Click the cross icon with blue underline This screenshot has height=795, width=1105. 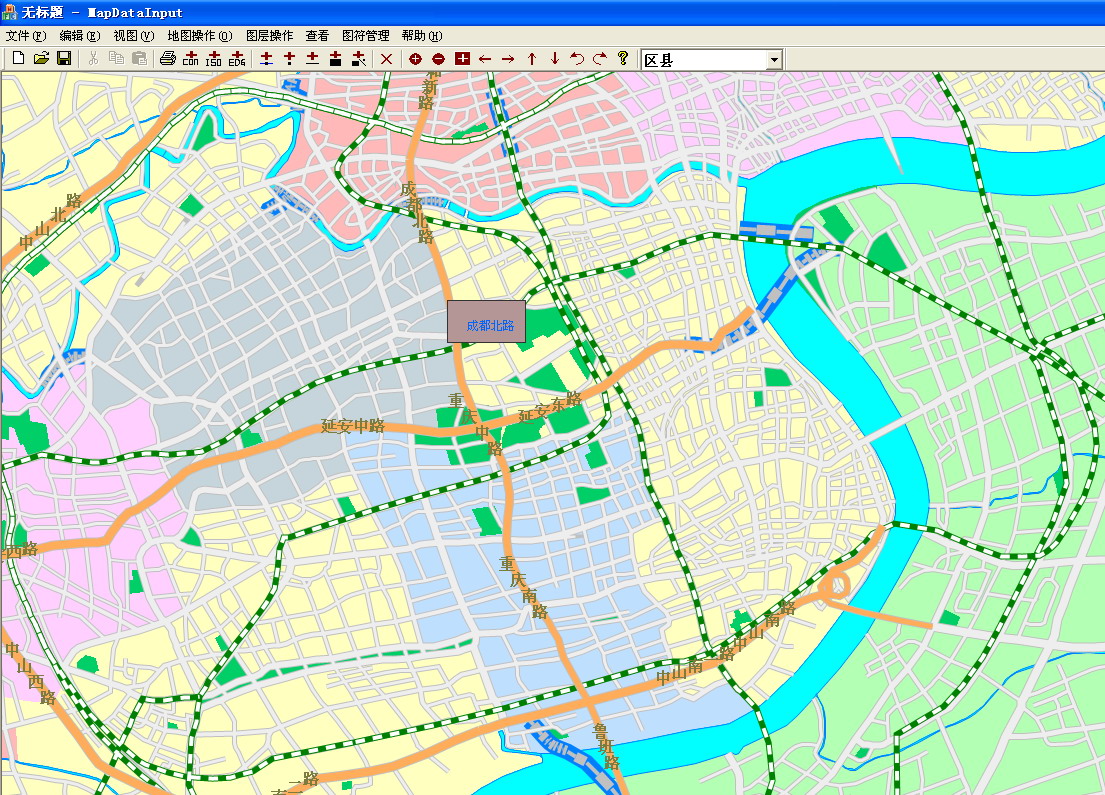click(266, 58)
